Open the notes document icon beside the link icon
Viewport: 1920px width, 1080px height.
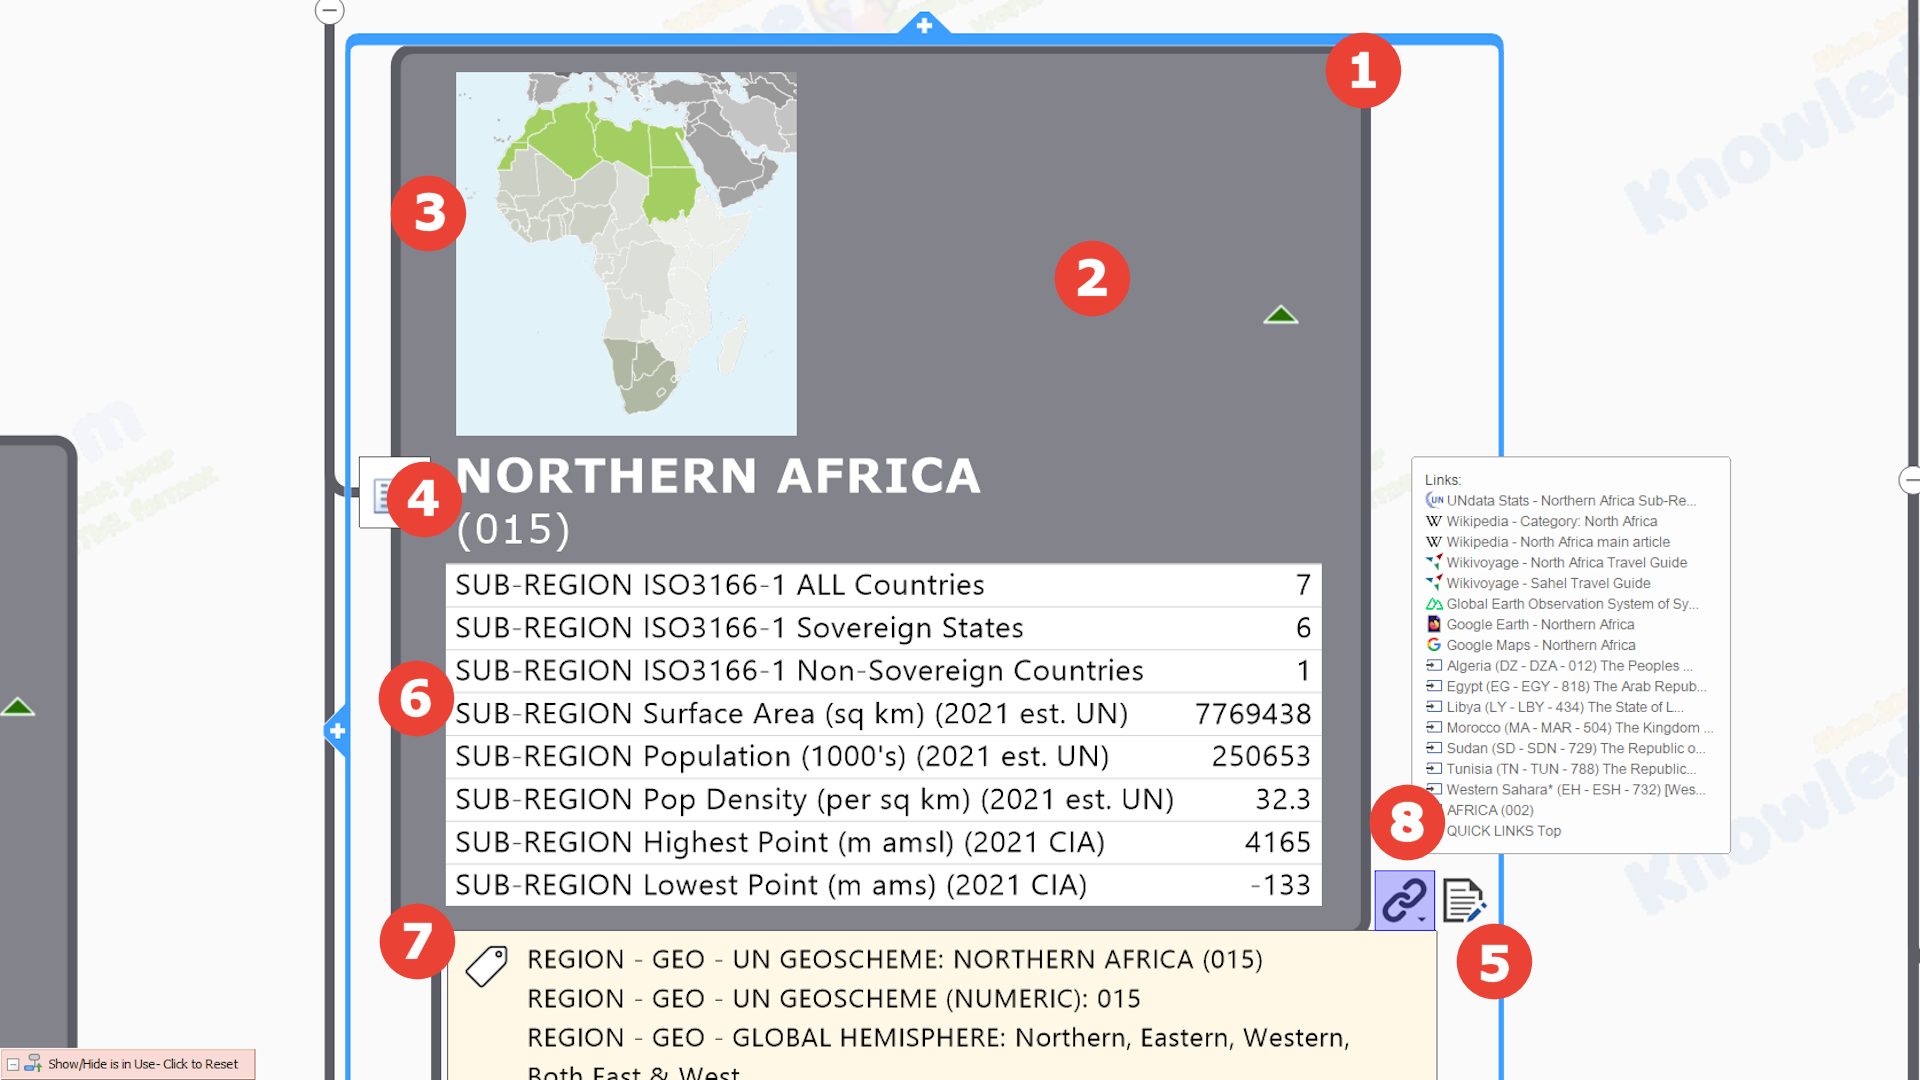(x=1463, y=900)
